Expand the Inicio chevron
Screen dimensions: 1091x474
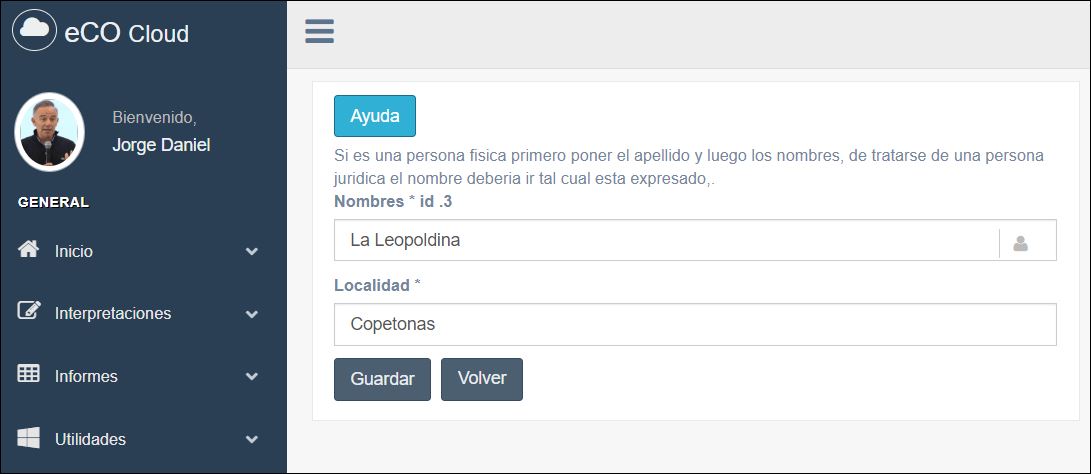tap(252, 251)
